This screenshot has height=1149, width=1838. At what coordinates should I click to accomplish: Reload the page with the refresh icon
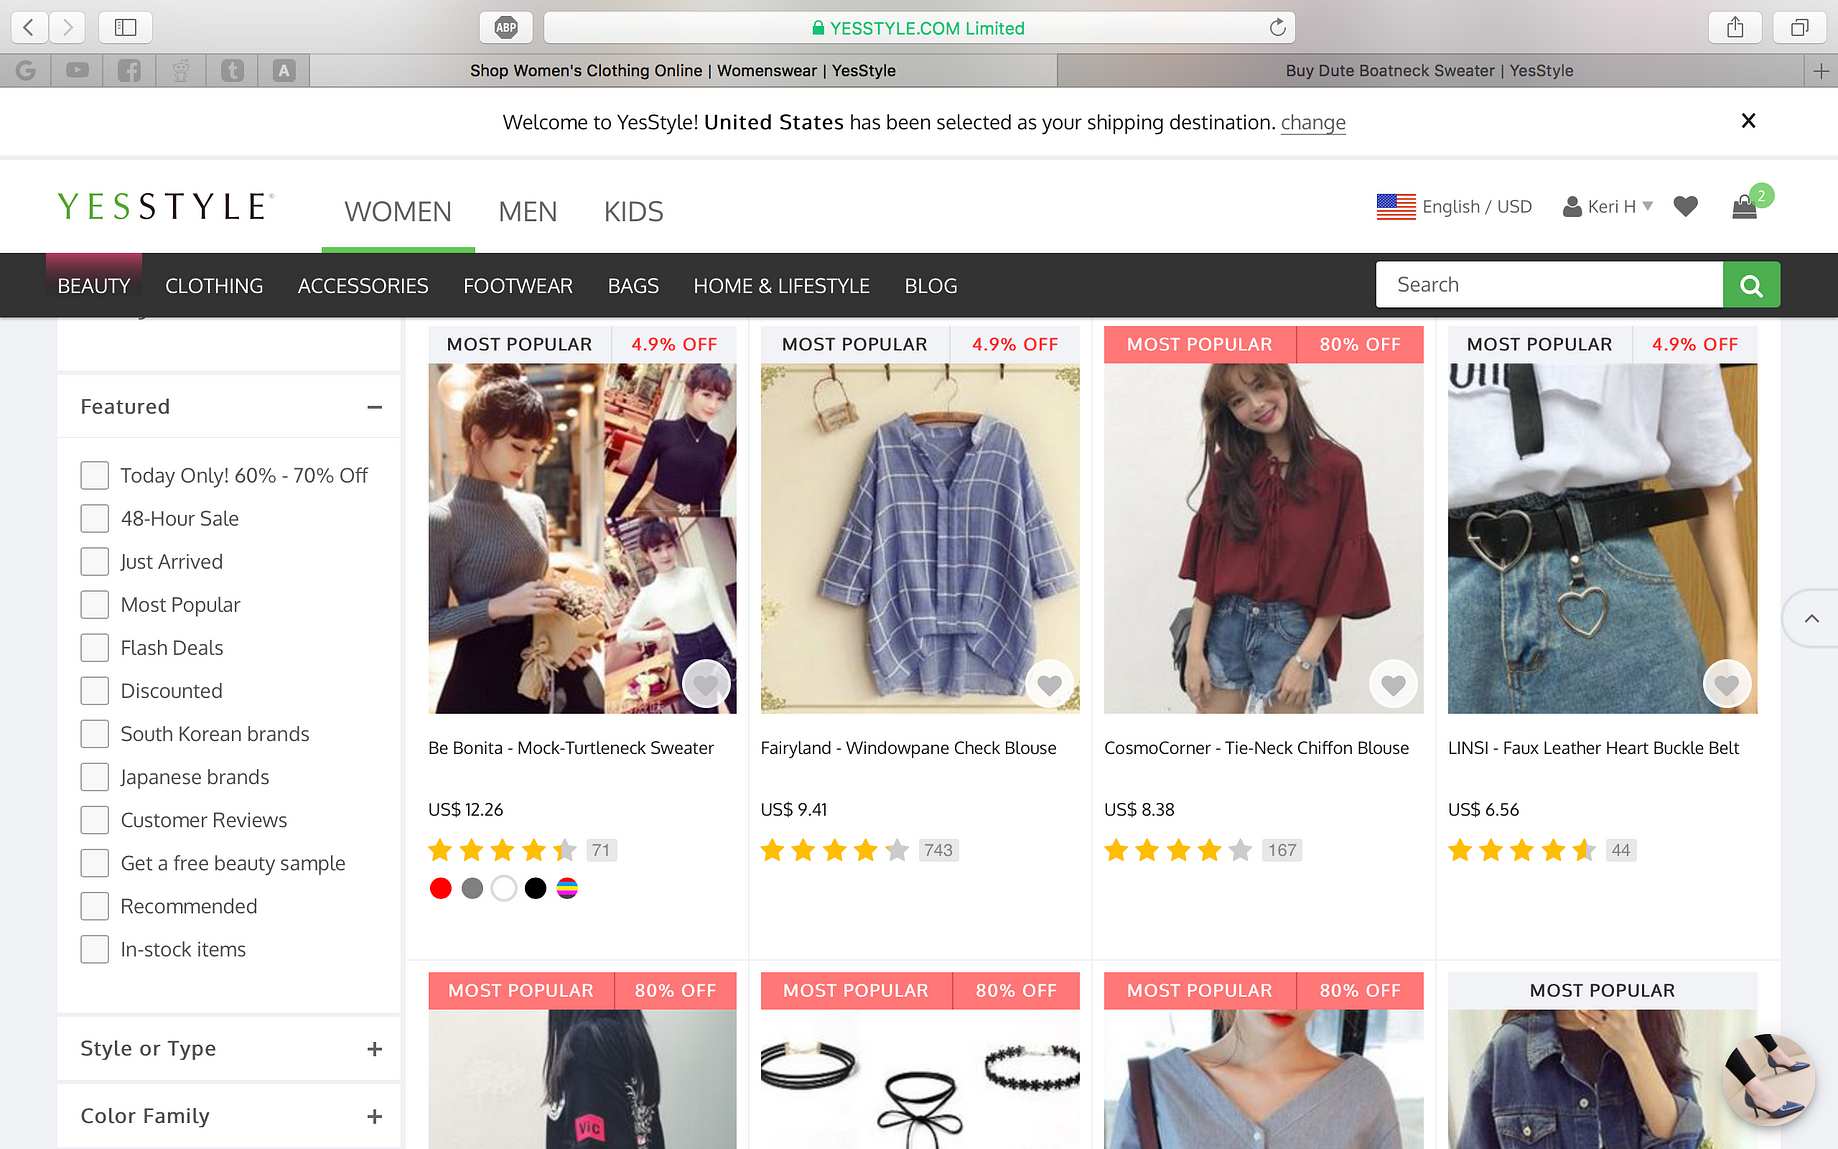pyautogui.click(x=1277, y=27)
